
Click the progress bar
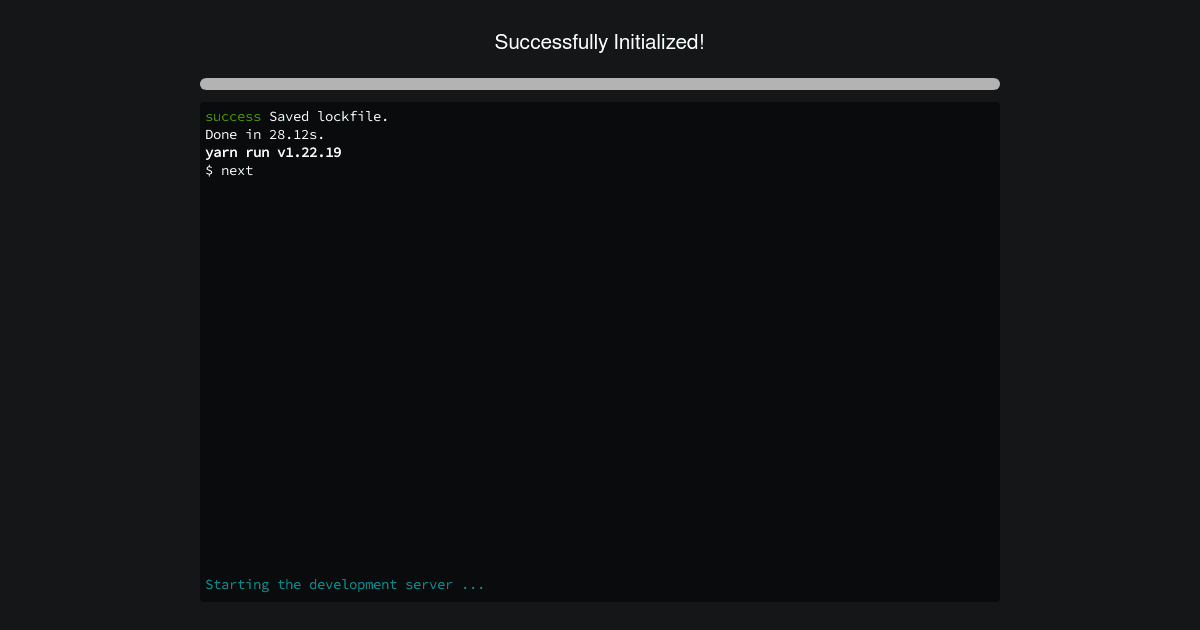(599, 84)
